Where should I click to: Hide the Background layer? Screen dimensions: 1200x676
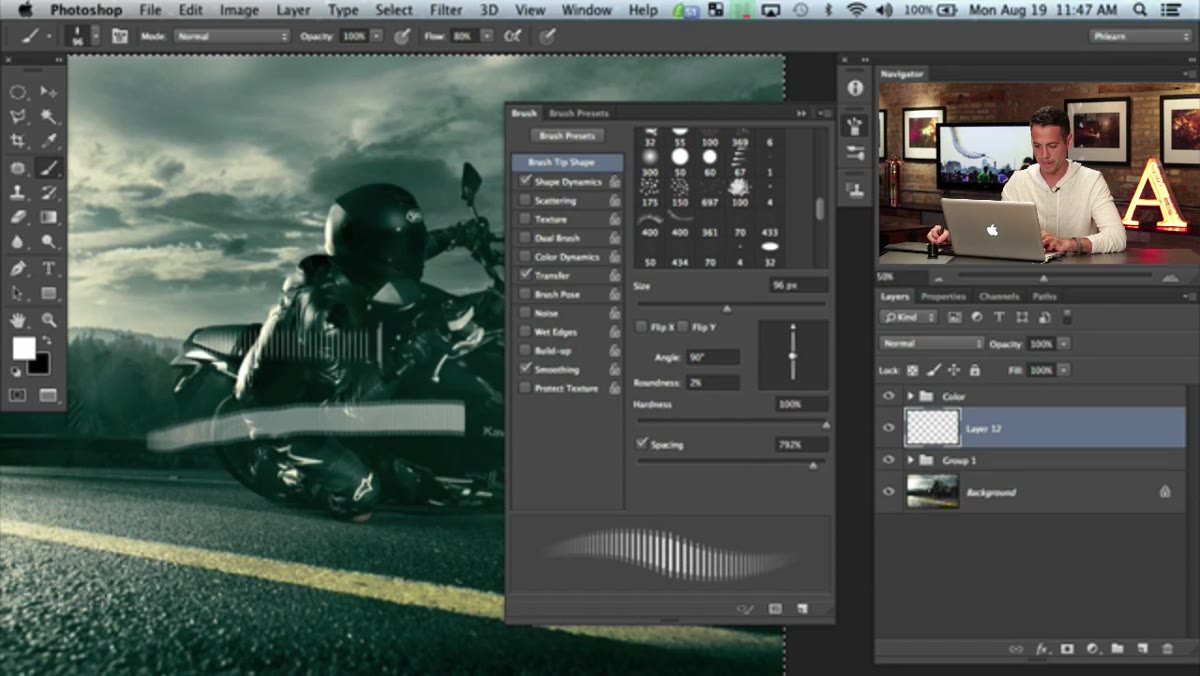tap(889, 492)
